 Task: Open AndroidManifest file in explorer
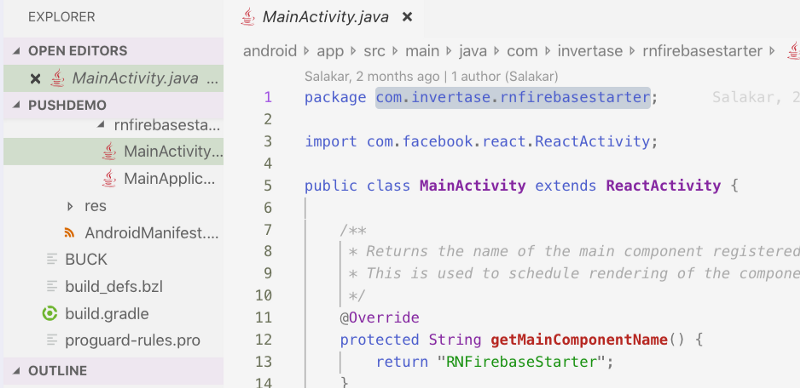[113, 233]
